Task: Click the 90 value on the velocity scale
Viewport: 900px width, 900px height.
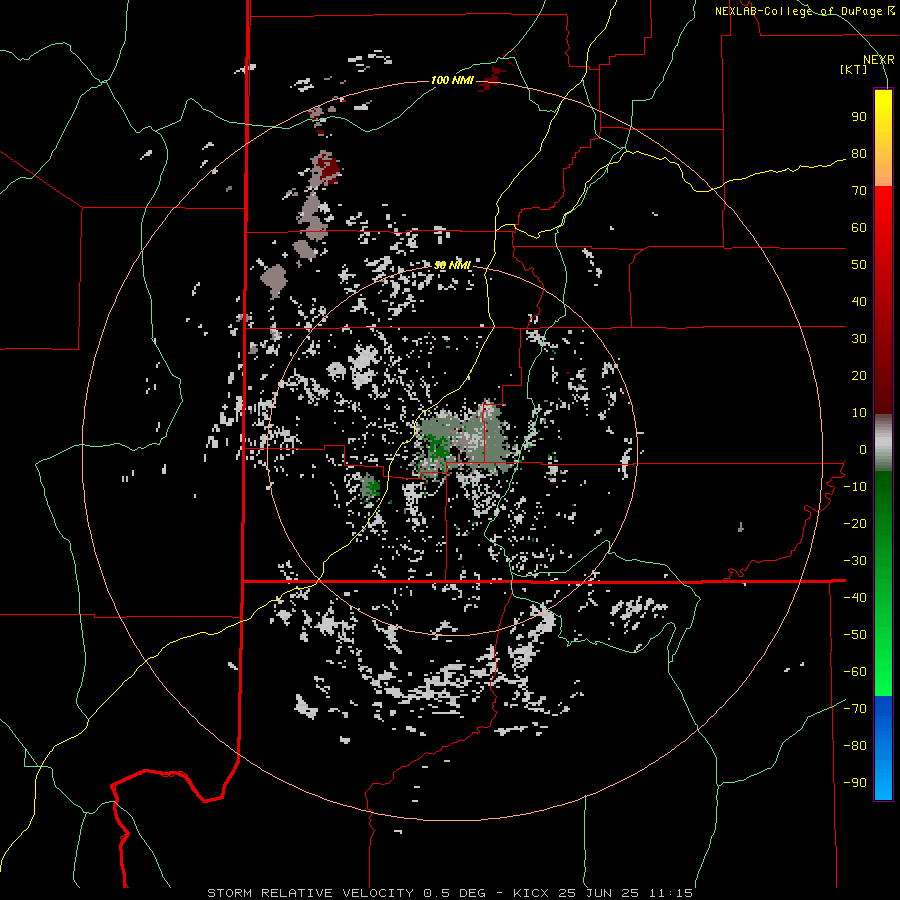Action: point(859,117)
